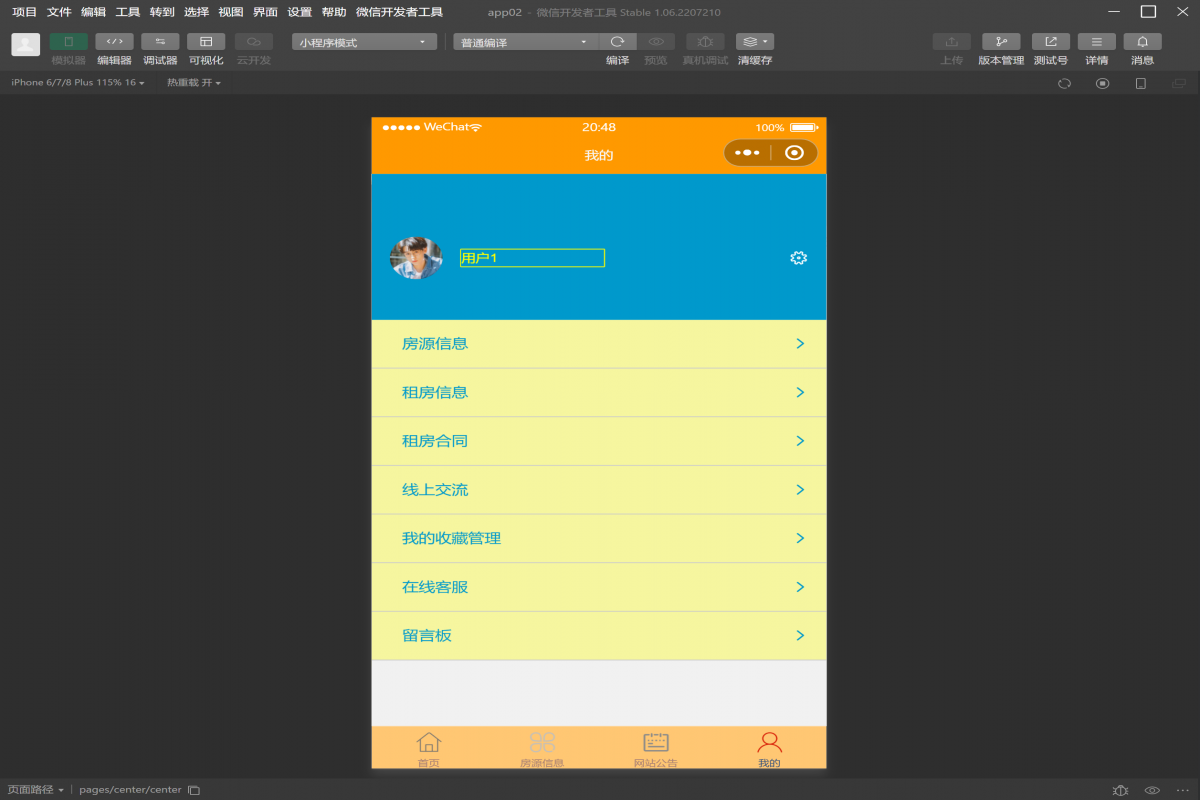Click the detach simulator window icon
1200x800 pixels.
[x=1179, y=84]
